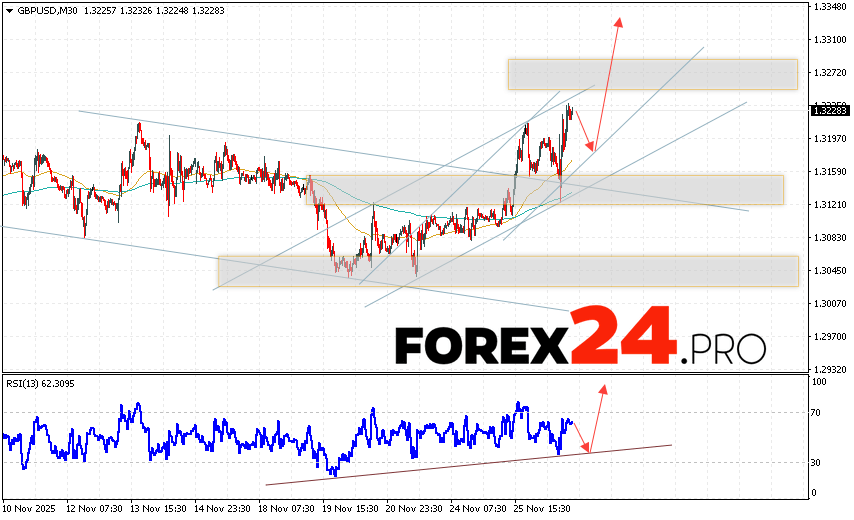Screen dimensions: 854x520
Task: Click the RSI 70 level label
Action: [x=817, y=412]
